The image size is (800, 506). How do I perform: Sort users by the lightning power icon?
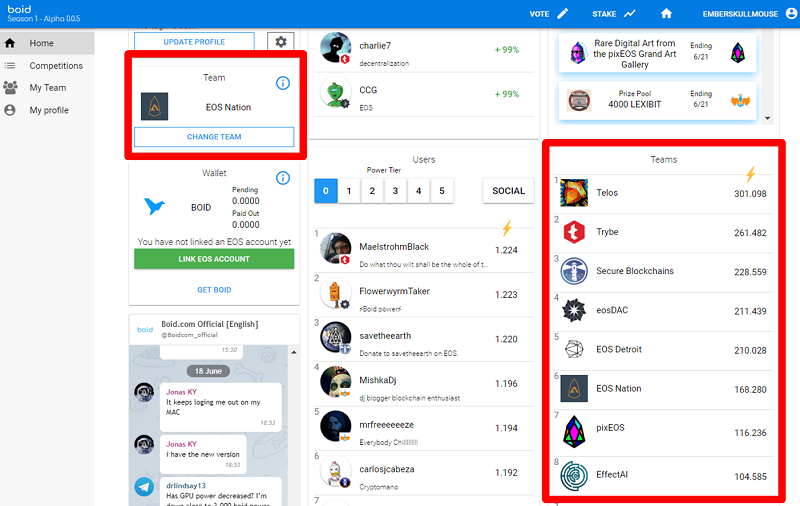pos(507,228)
